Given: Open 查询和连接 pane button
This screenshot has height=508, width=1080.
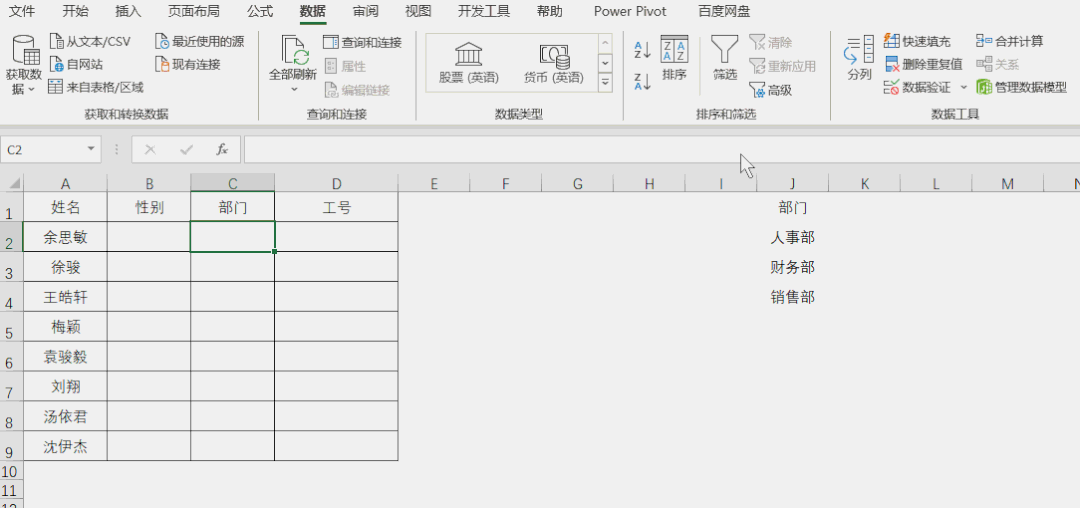Looking at the screenshot, I should point(362,43).
